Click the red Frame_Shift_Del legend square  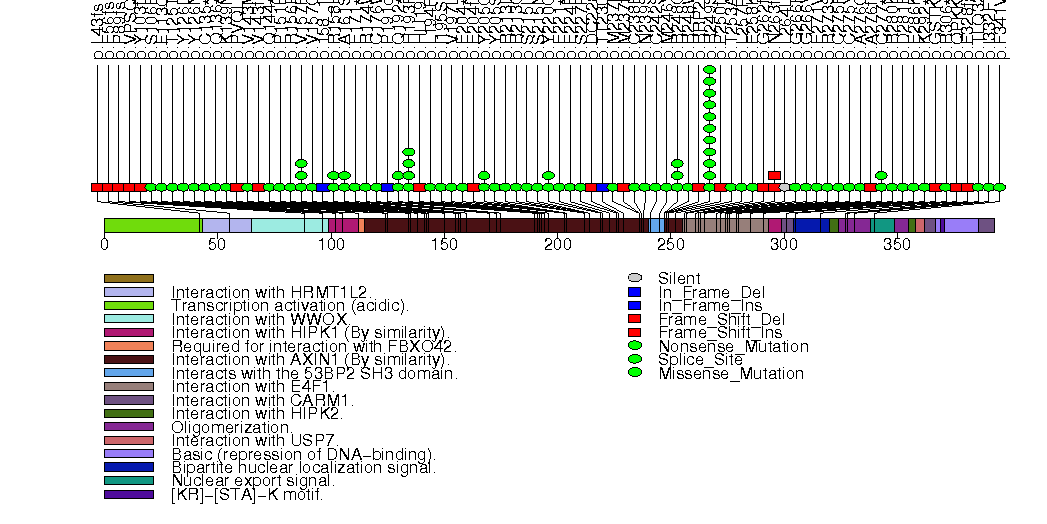[634, 319]
